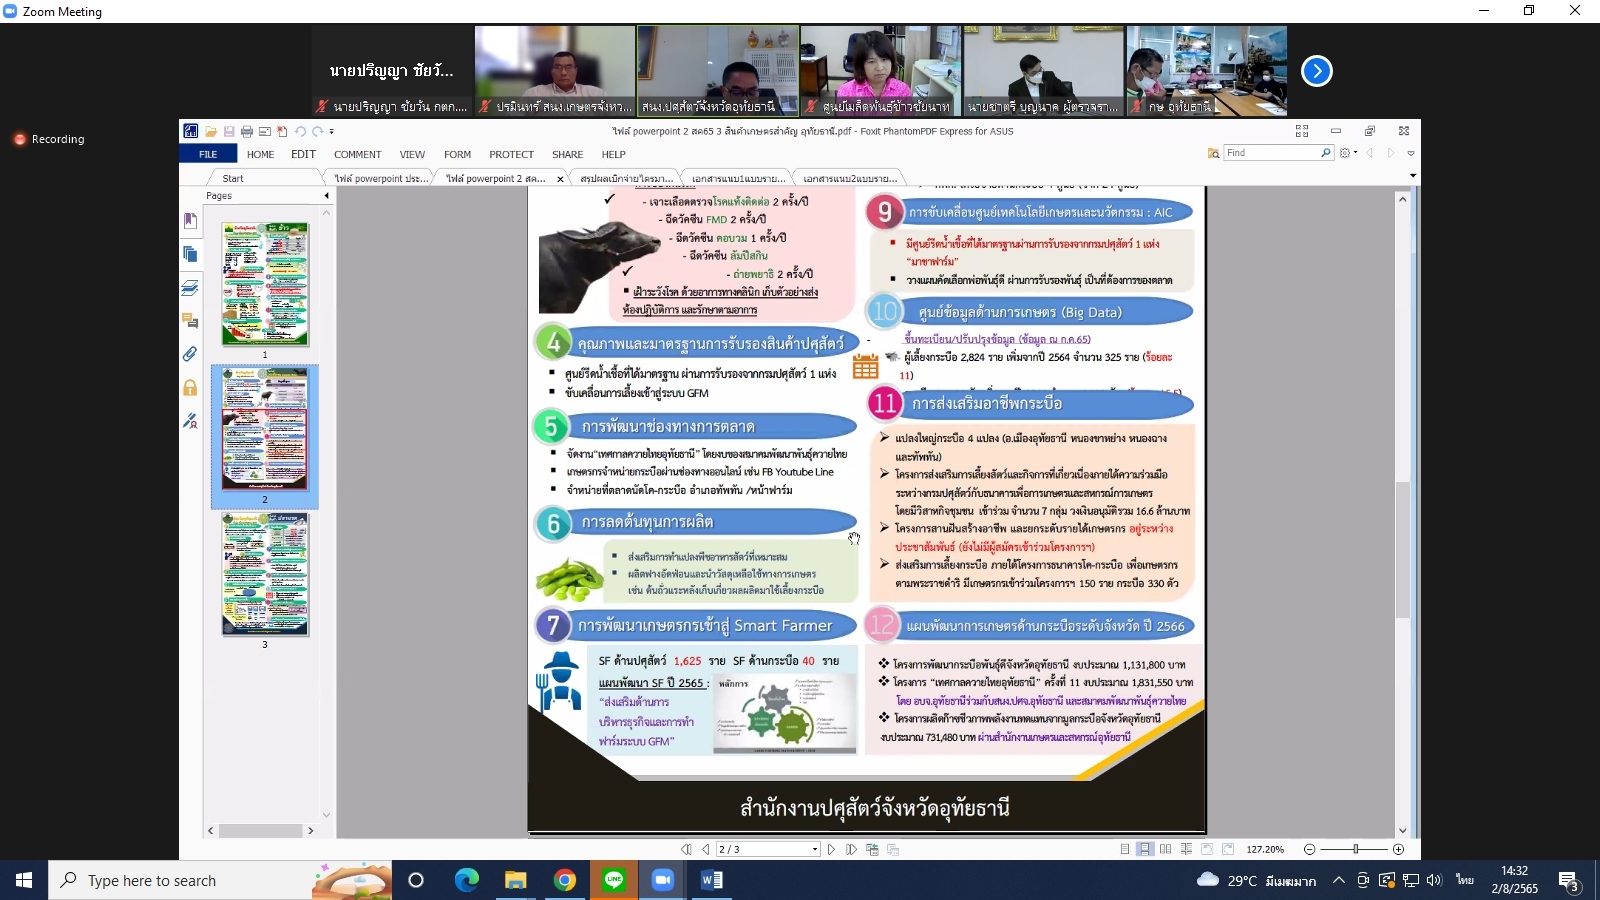The image size is (1600, 900).
Task: Open the Comments panel icon in sidebar
Action: [x=190, y=321]
